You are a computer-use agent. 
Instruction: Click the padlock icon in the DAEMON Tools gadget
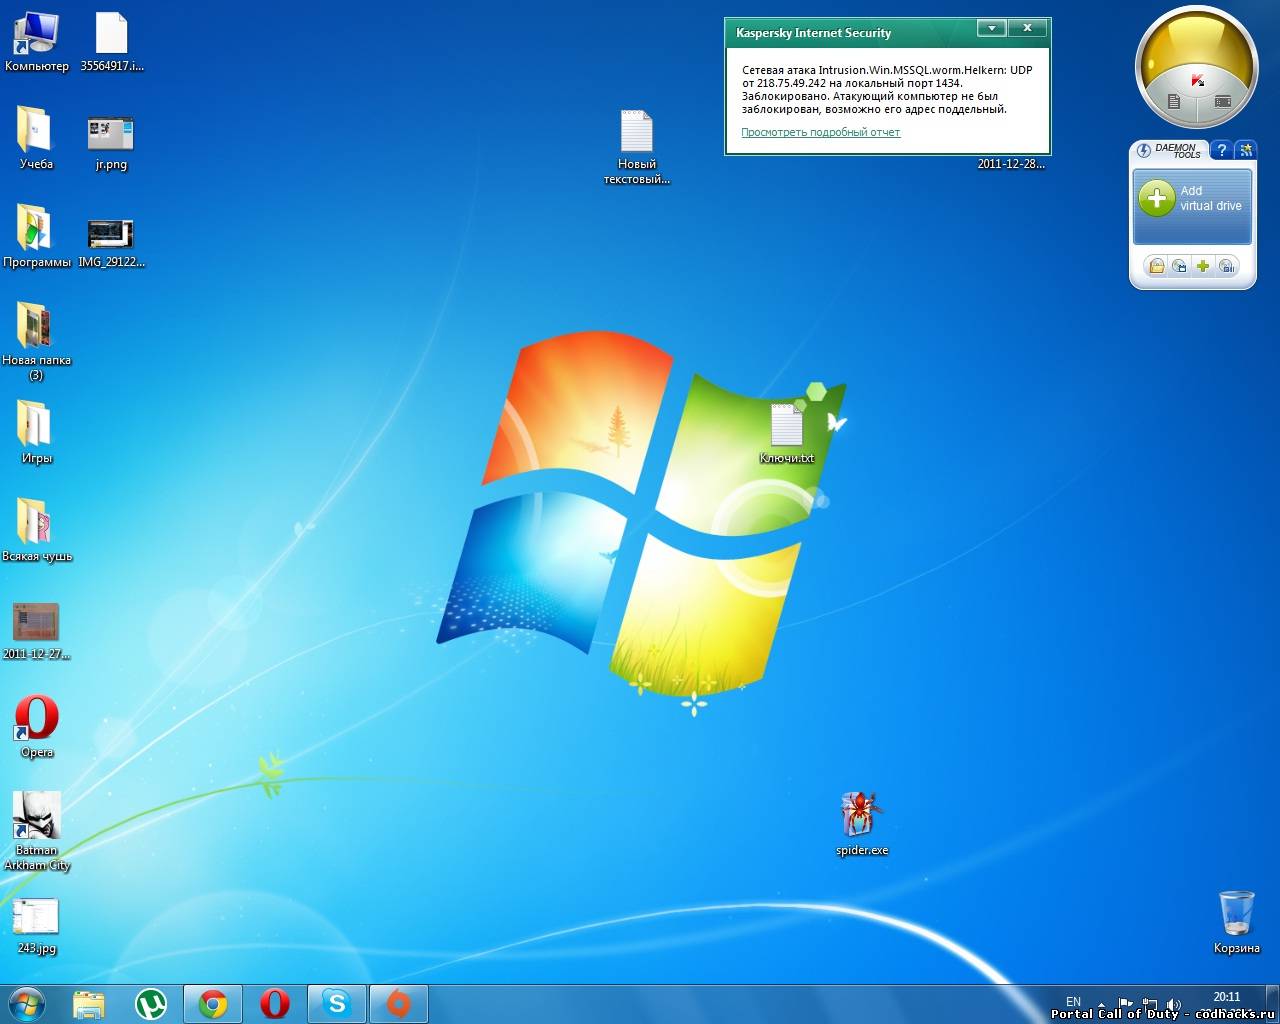pos(1157,266)
